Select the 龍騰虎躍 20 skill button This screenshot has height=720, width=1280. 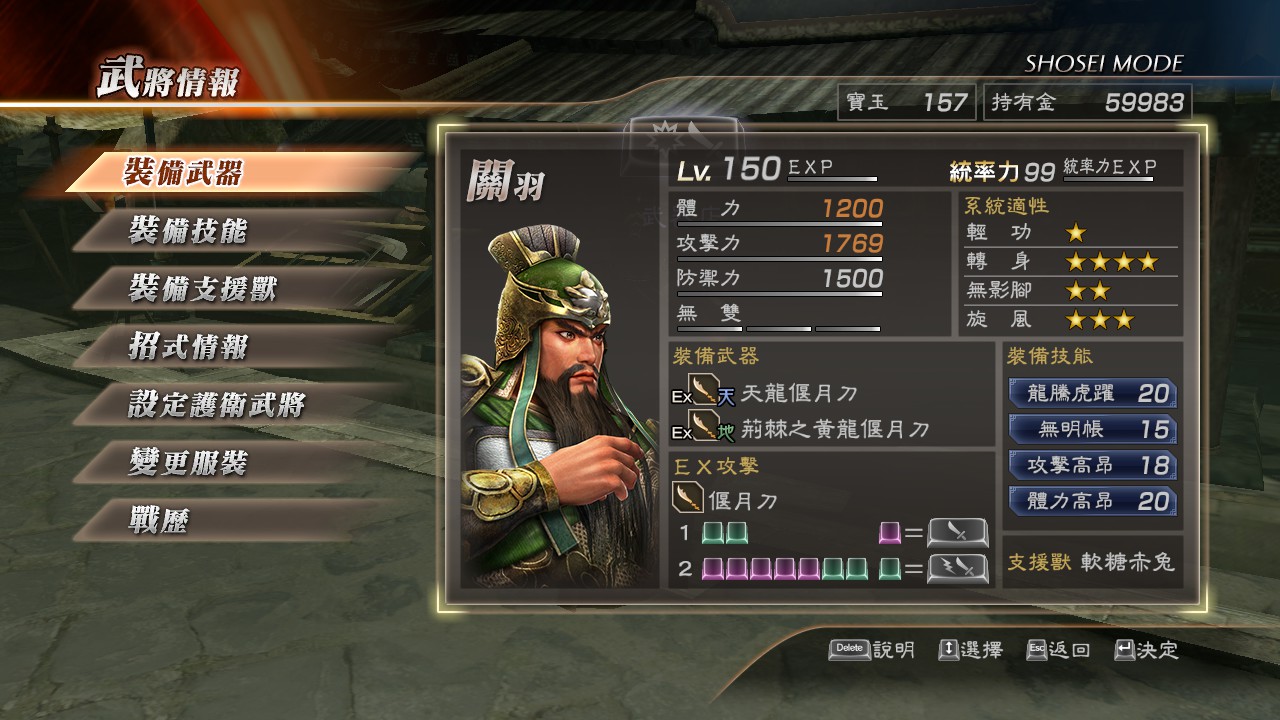coord(1093,393)
